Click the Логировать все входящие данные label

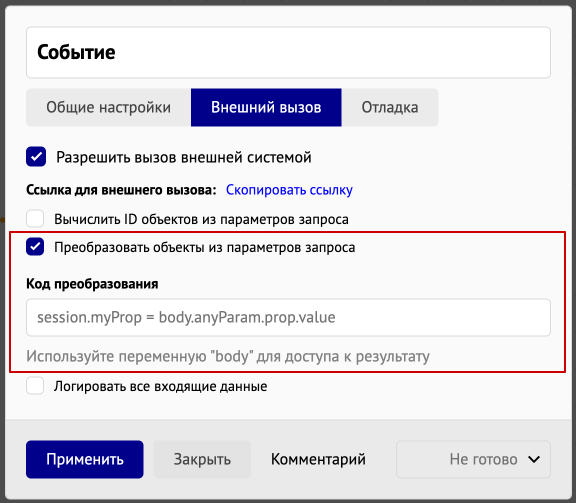point(161,386)
